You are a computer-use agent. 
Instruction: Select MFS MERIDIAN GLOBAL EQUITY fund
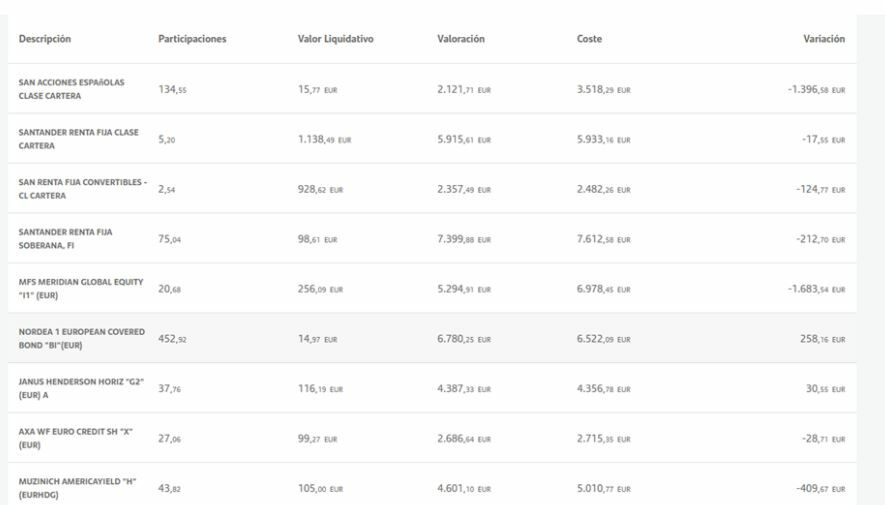[80, 288]
